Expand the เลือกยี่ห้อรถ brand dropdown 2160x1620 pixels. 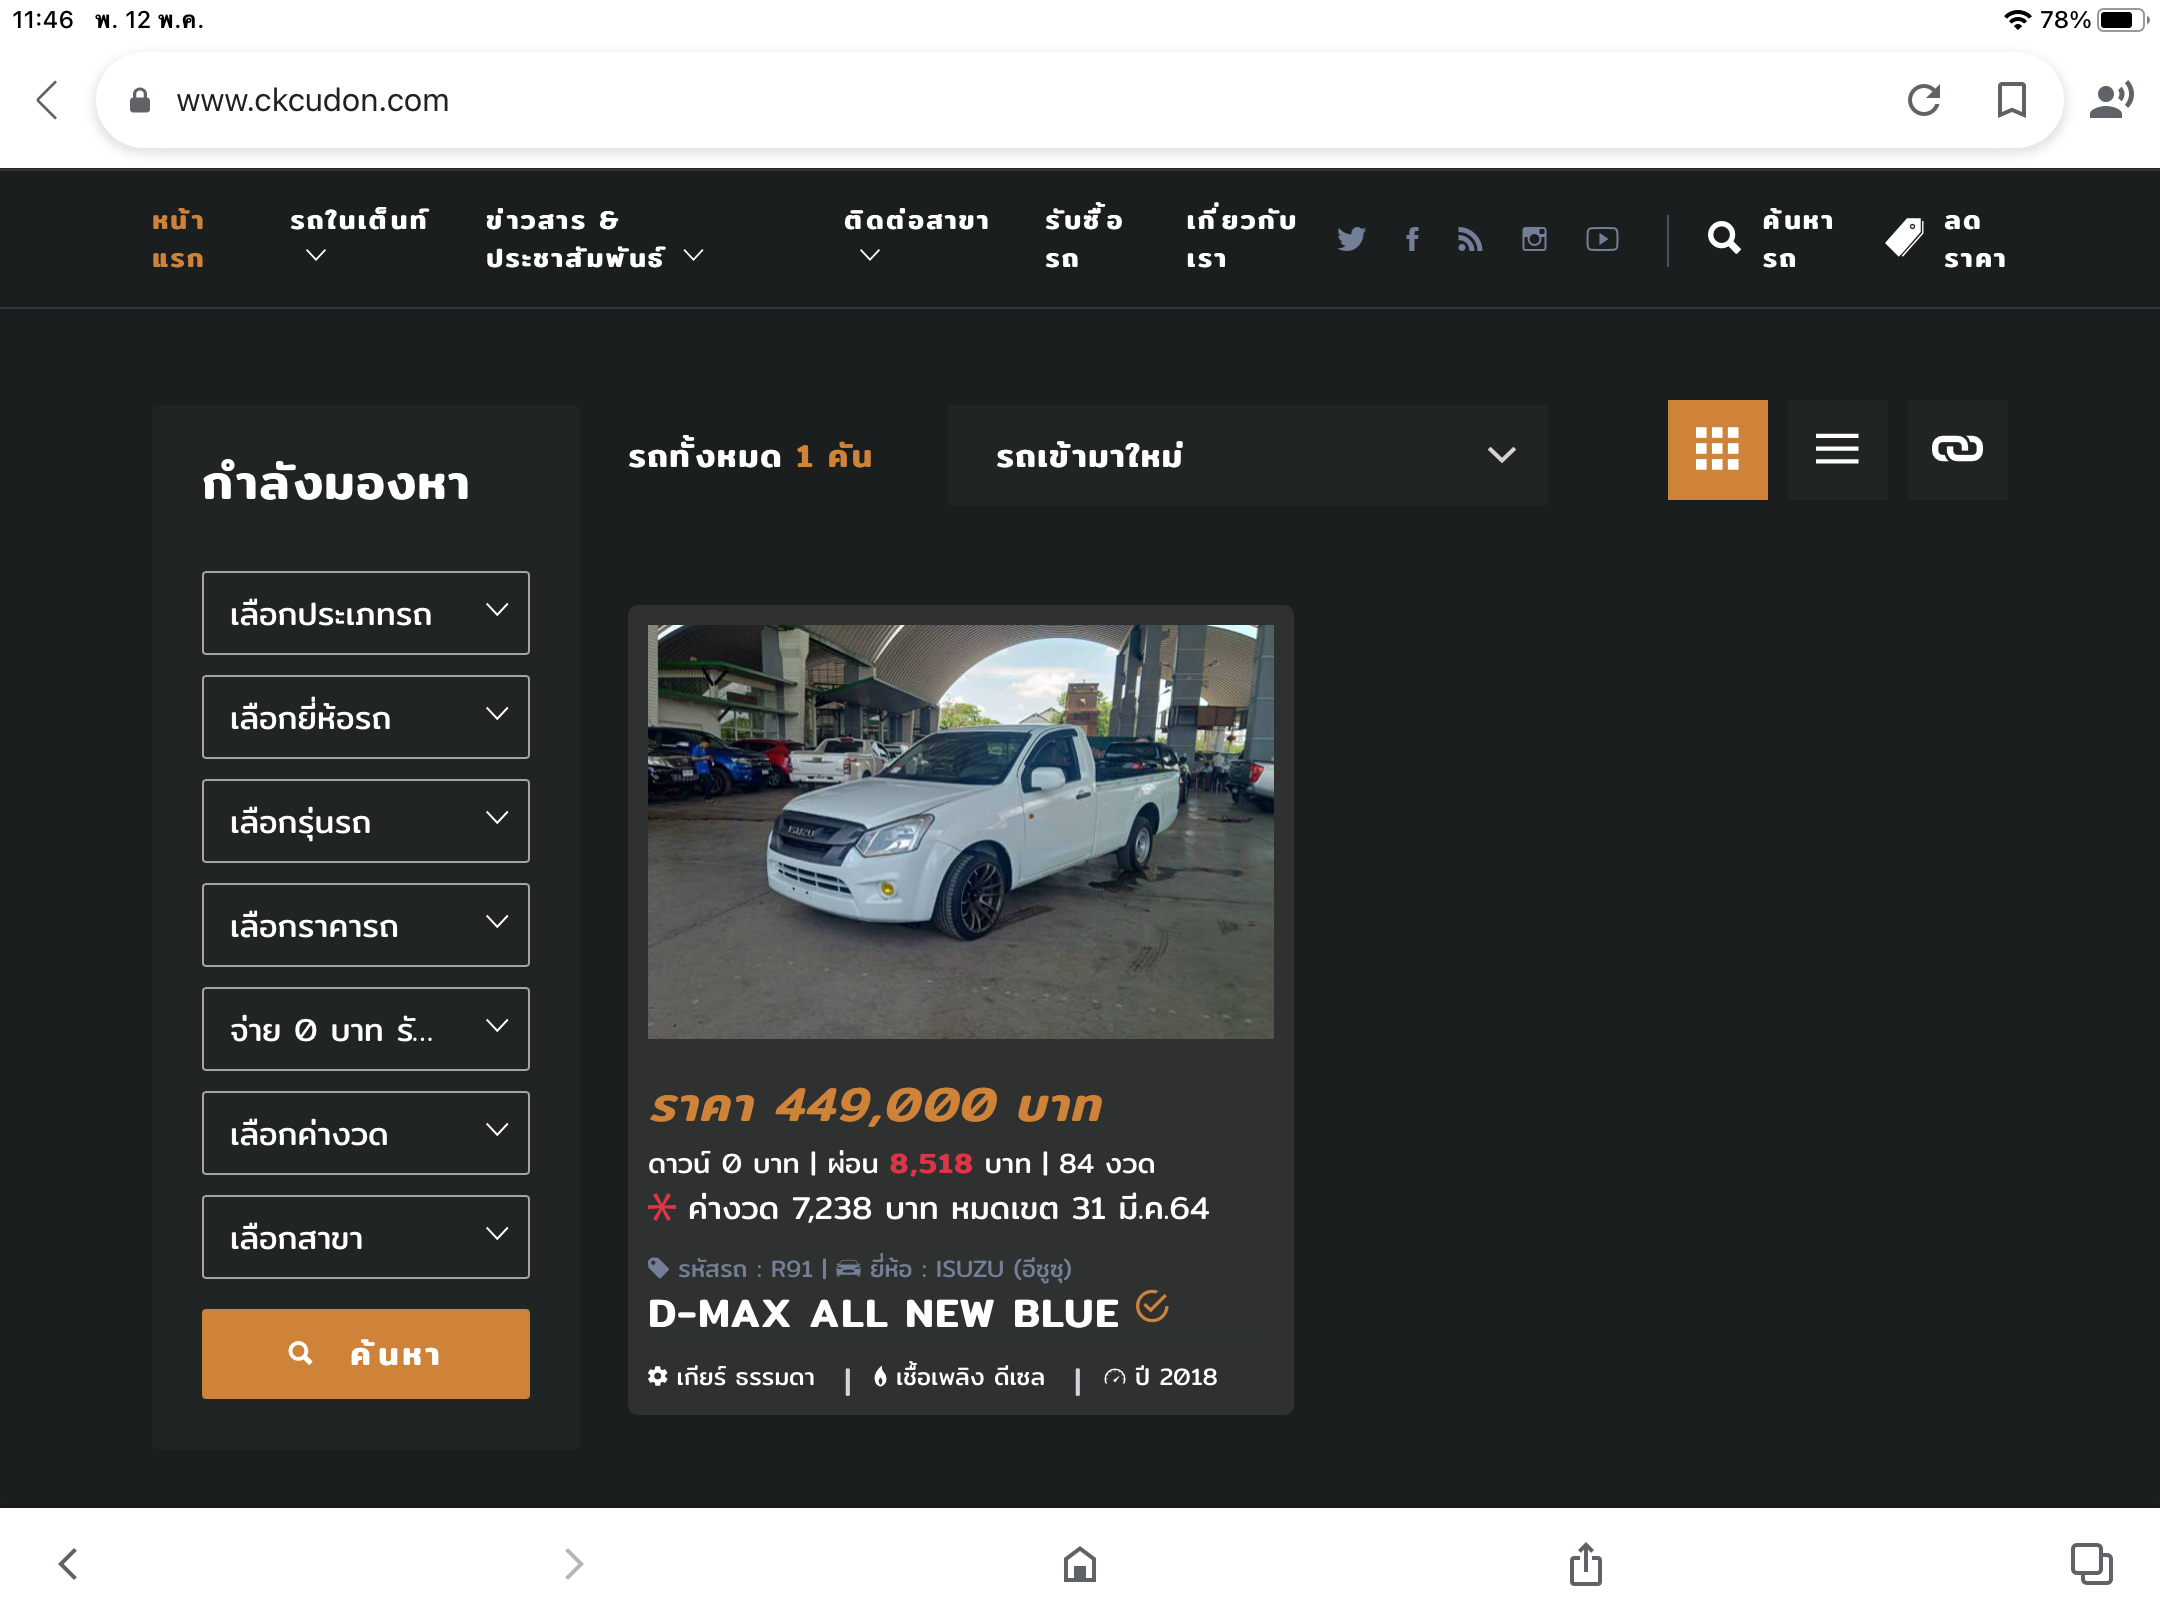[365, 717]
